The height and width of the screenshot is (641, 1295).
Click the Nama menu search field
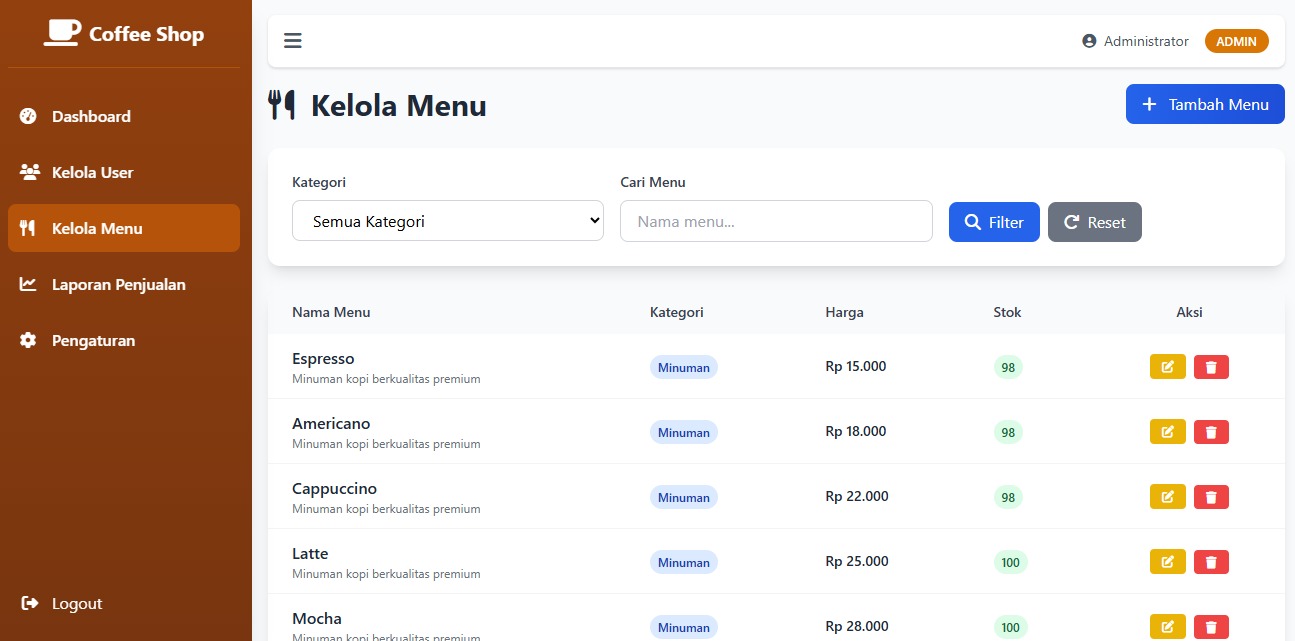[x=775, y=221]
